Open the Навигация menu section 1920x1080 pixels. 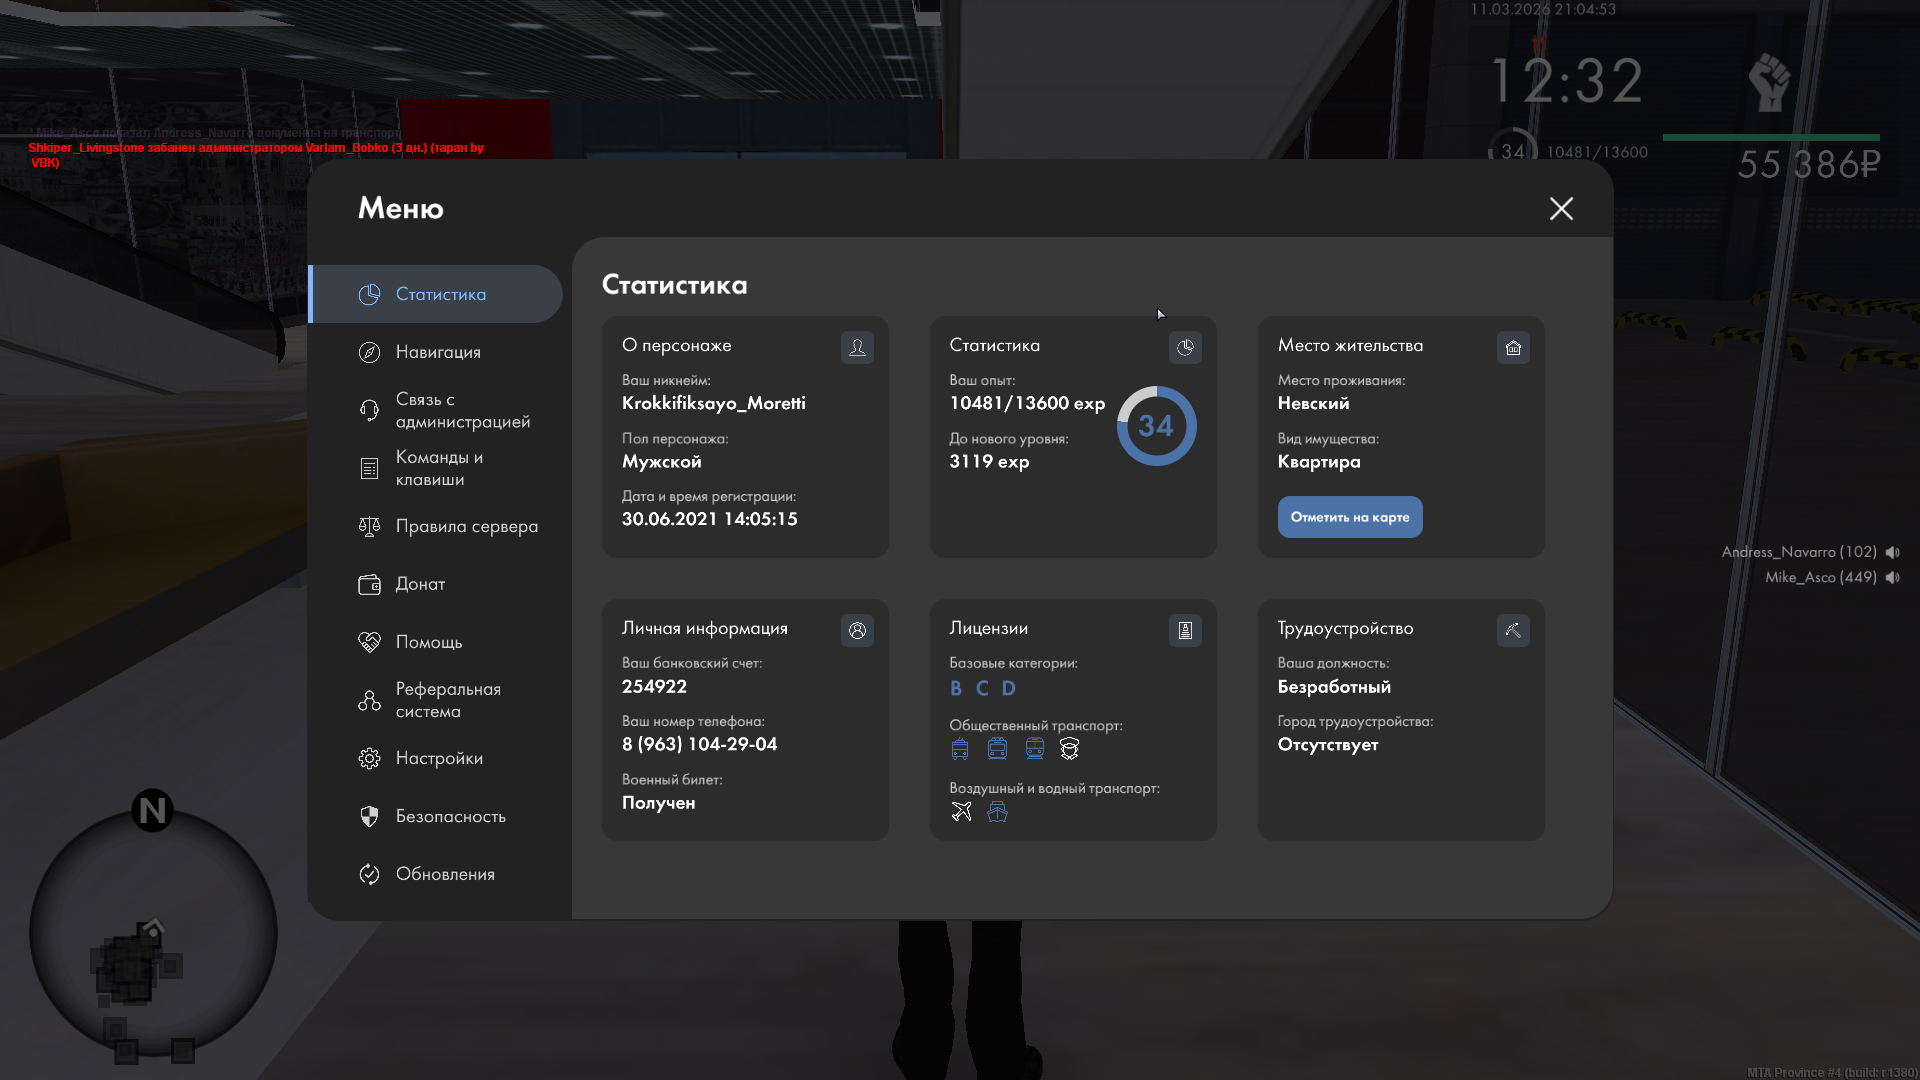[x=438, y=352]
